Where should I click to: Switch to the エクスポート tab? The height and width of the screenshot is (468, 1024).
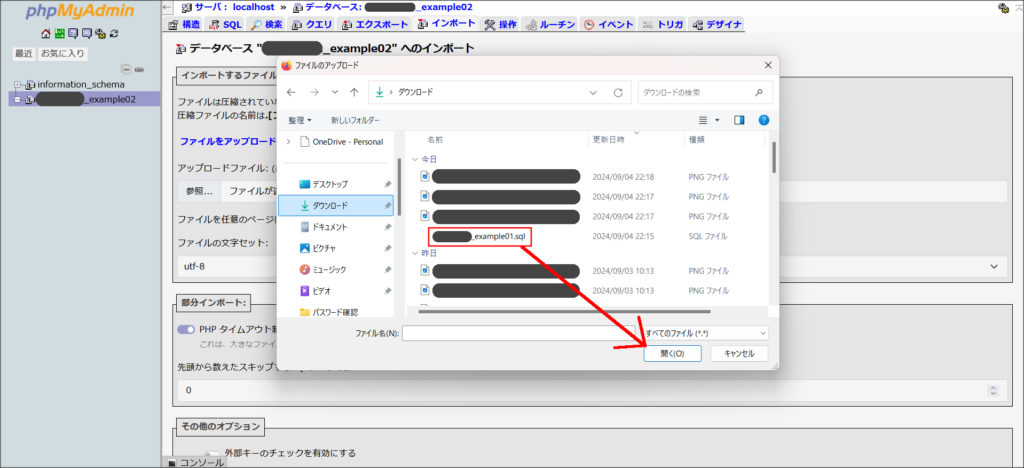pyautogui.click(x=376, y=24)
